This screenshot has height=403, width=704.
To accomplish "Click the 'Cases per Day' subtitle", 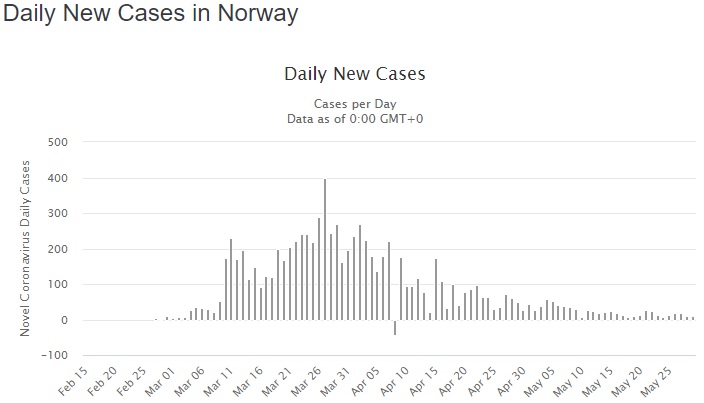I will pyautogui.click(x=355, y=104).
